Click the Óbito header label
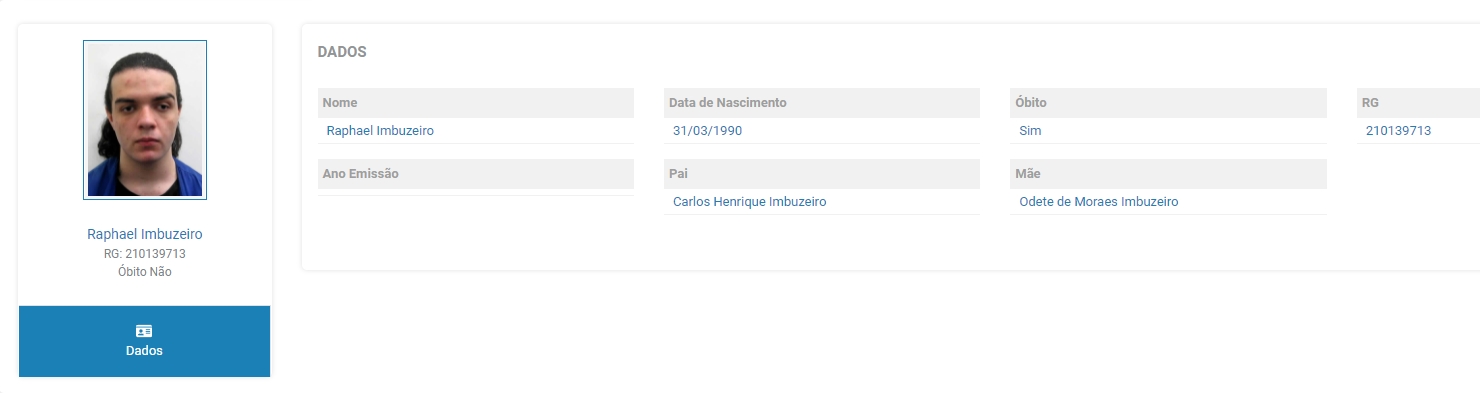The image size is (1480, 393). 1031,103
